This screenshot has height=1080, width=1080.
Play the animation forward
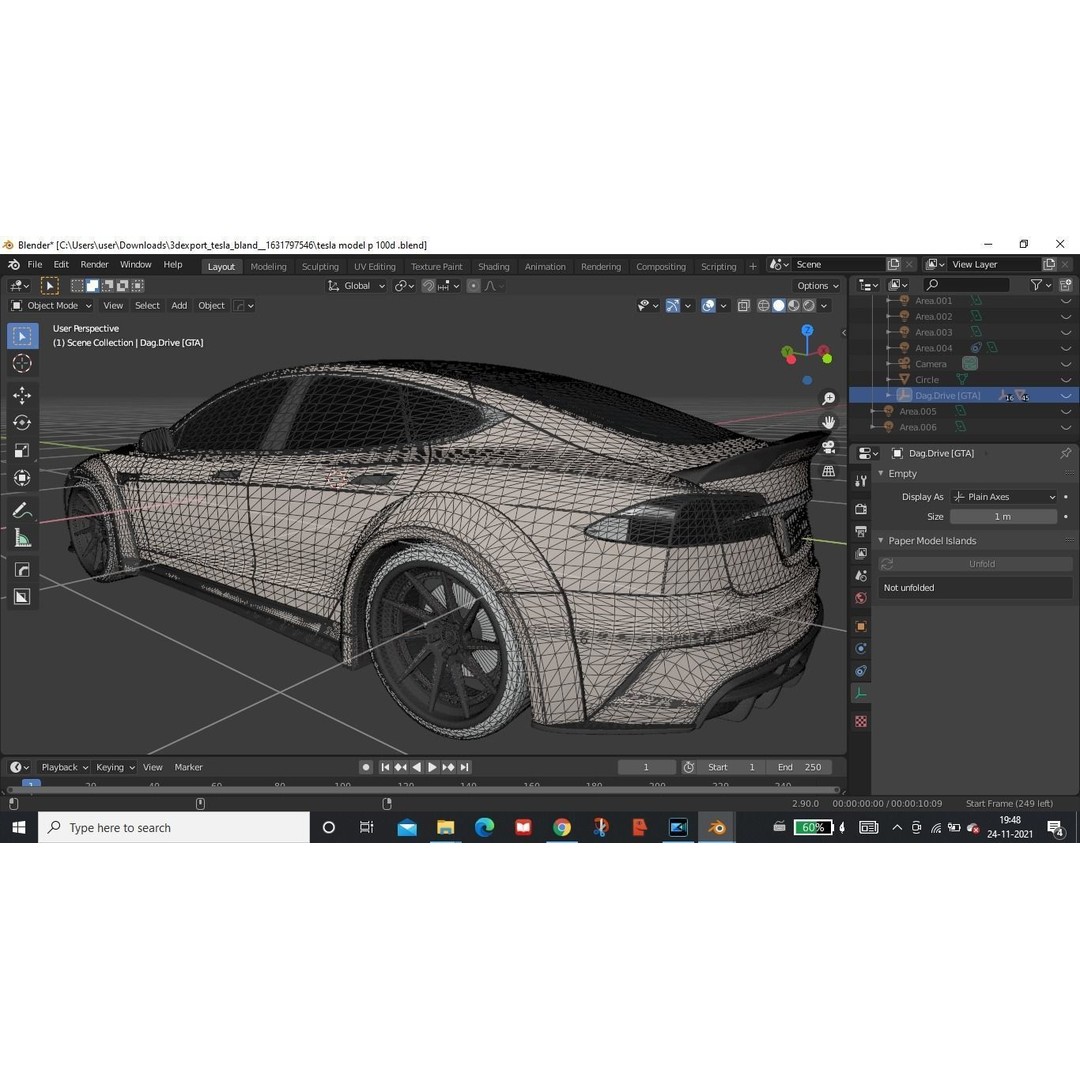coord(432,767)
